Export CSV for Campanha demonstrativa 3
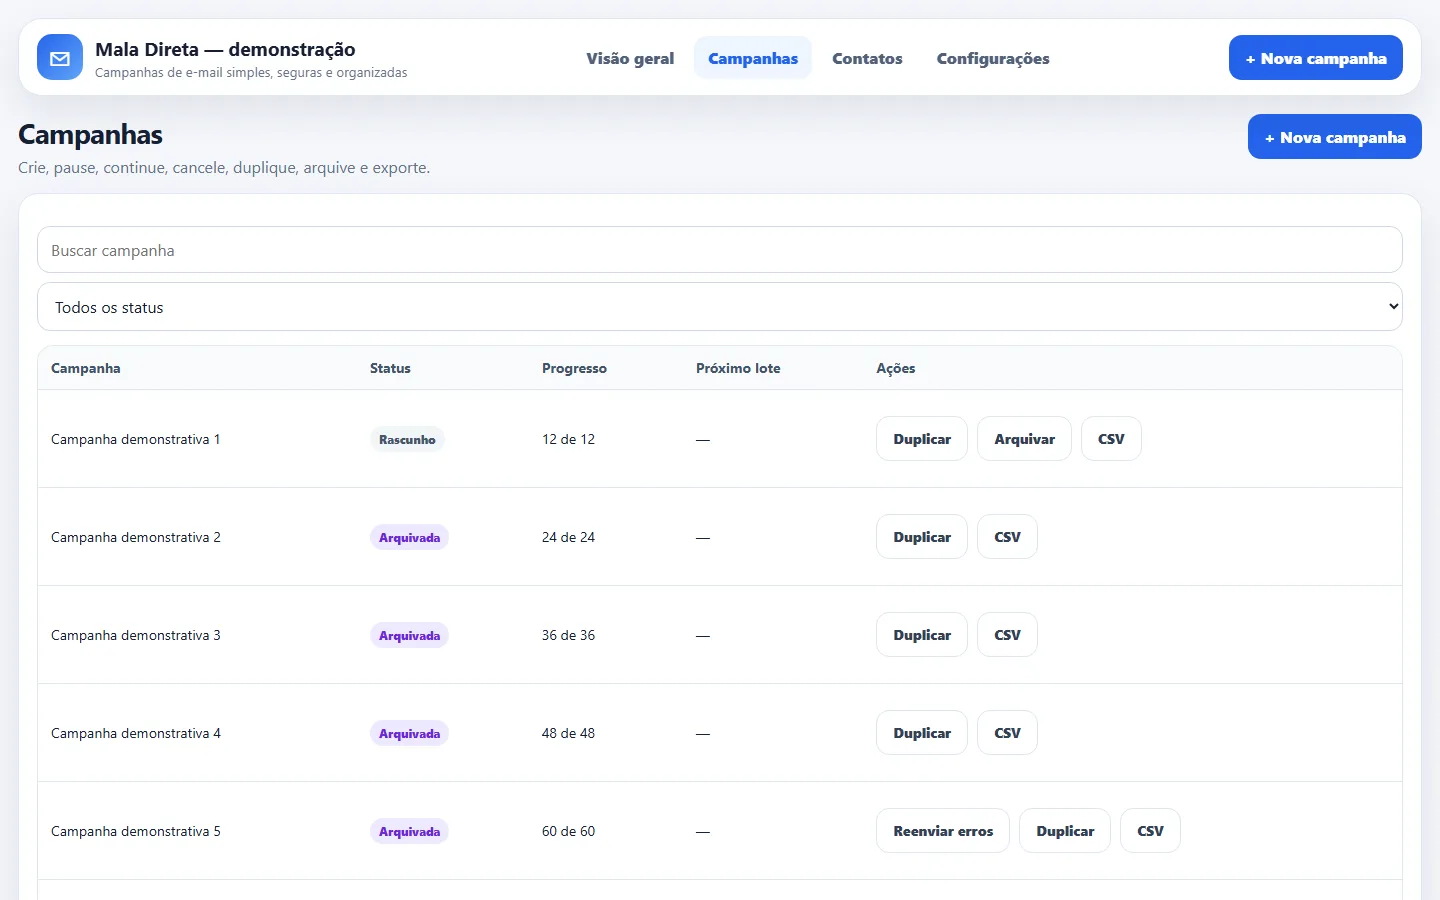This screenshot has width=1440, height=900. click(x=1007, y=635)
